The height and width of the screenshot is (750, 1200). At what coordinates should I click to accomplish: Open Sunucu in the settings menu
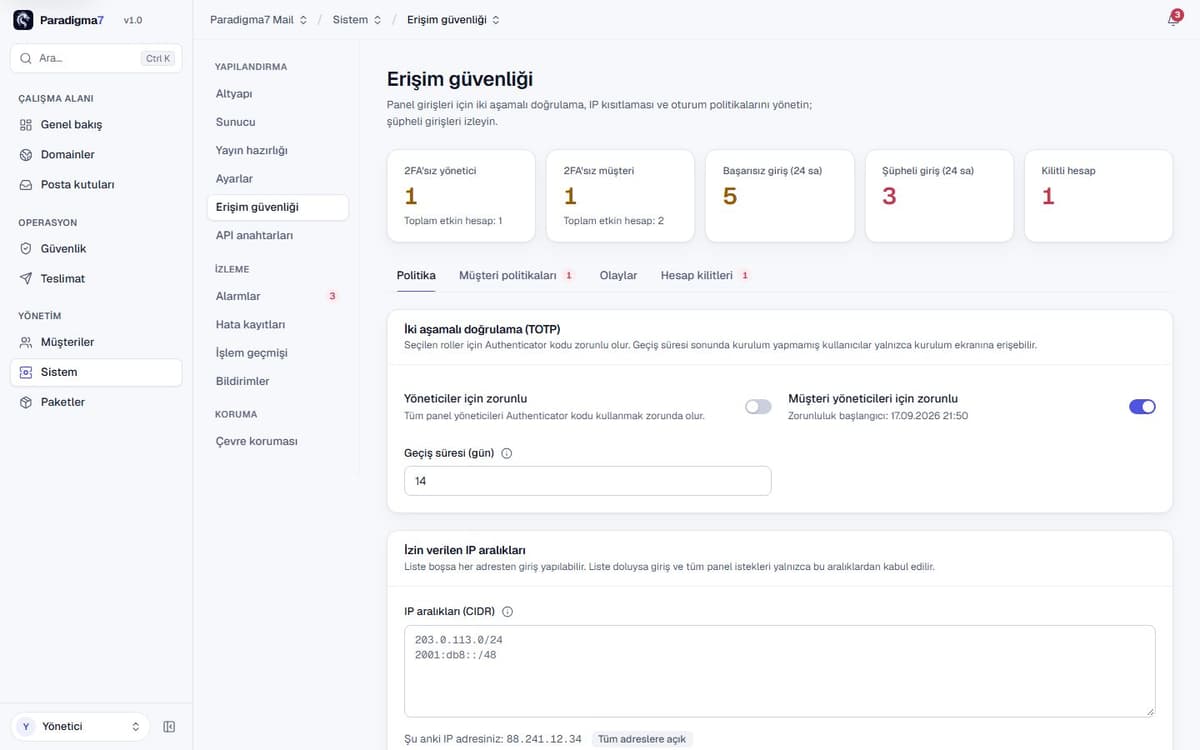278,122
